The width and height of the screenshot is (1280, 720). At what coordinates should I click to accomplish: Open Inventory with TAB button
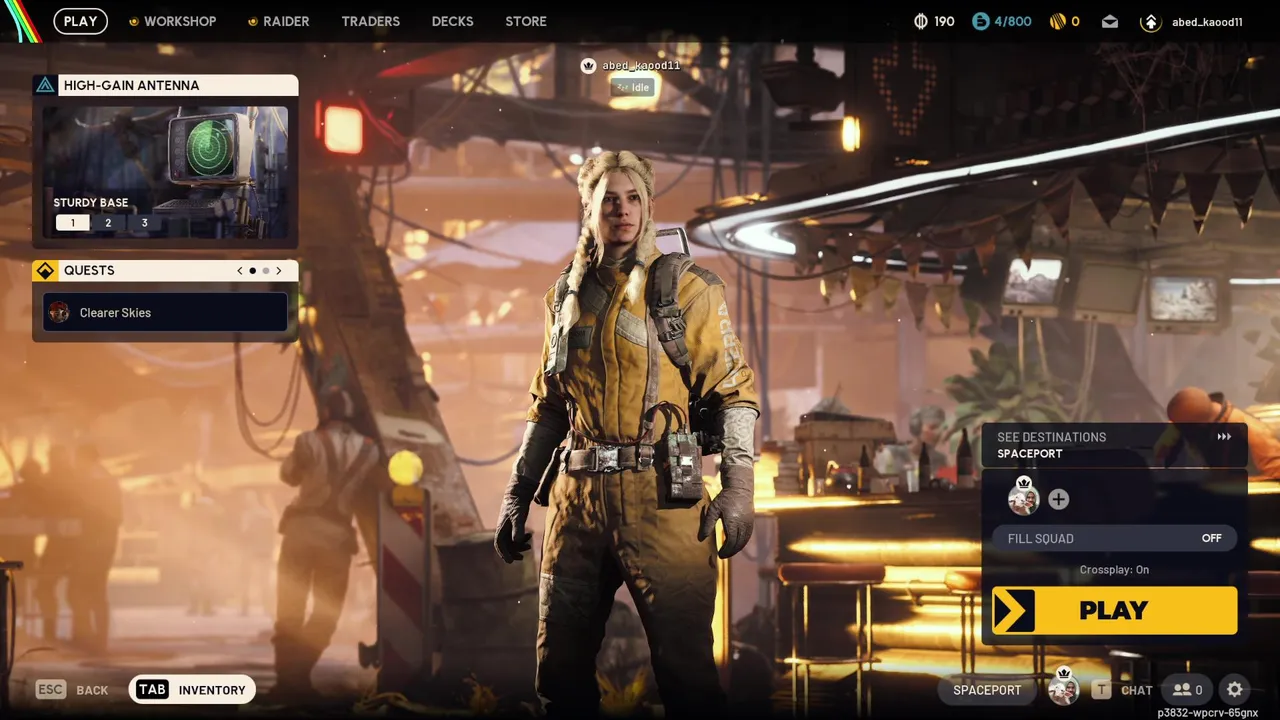pos(192,690)
